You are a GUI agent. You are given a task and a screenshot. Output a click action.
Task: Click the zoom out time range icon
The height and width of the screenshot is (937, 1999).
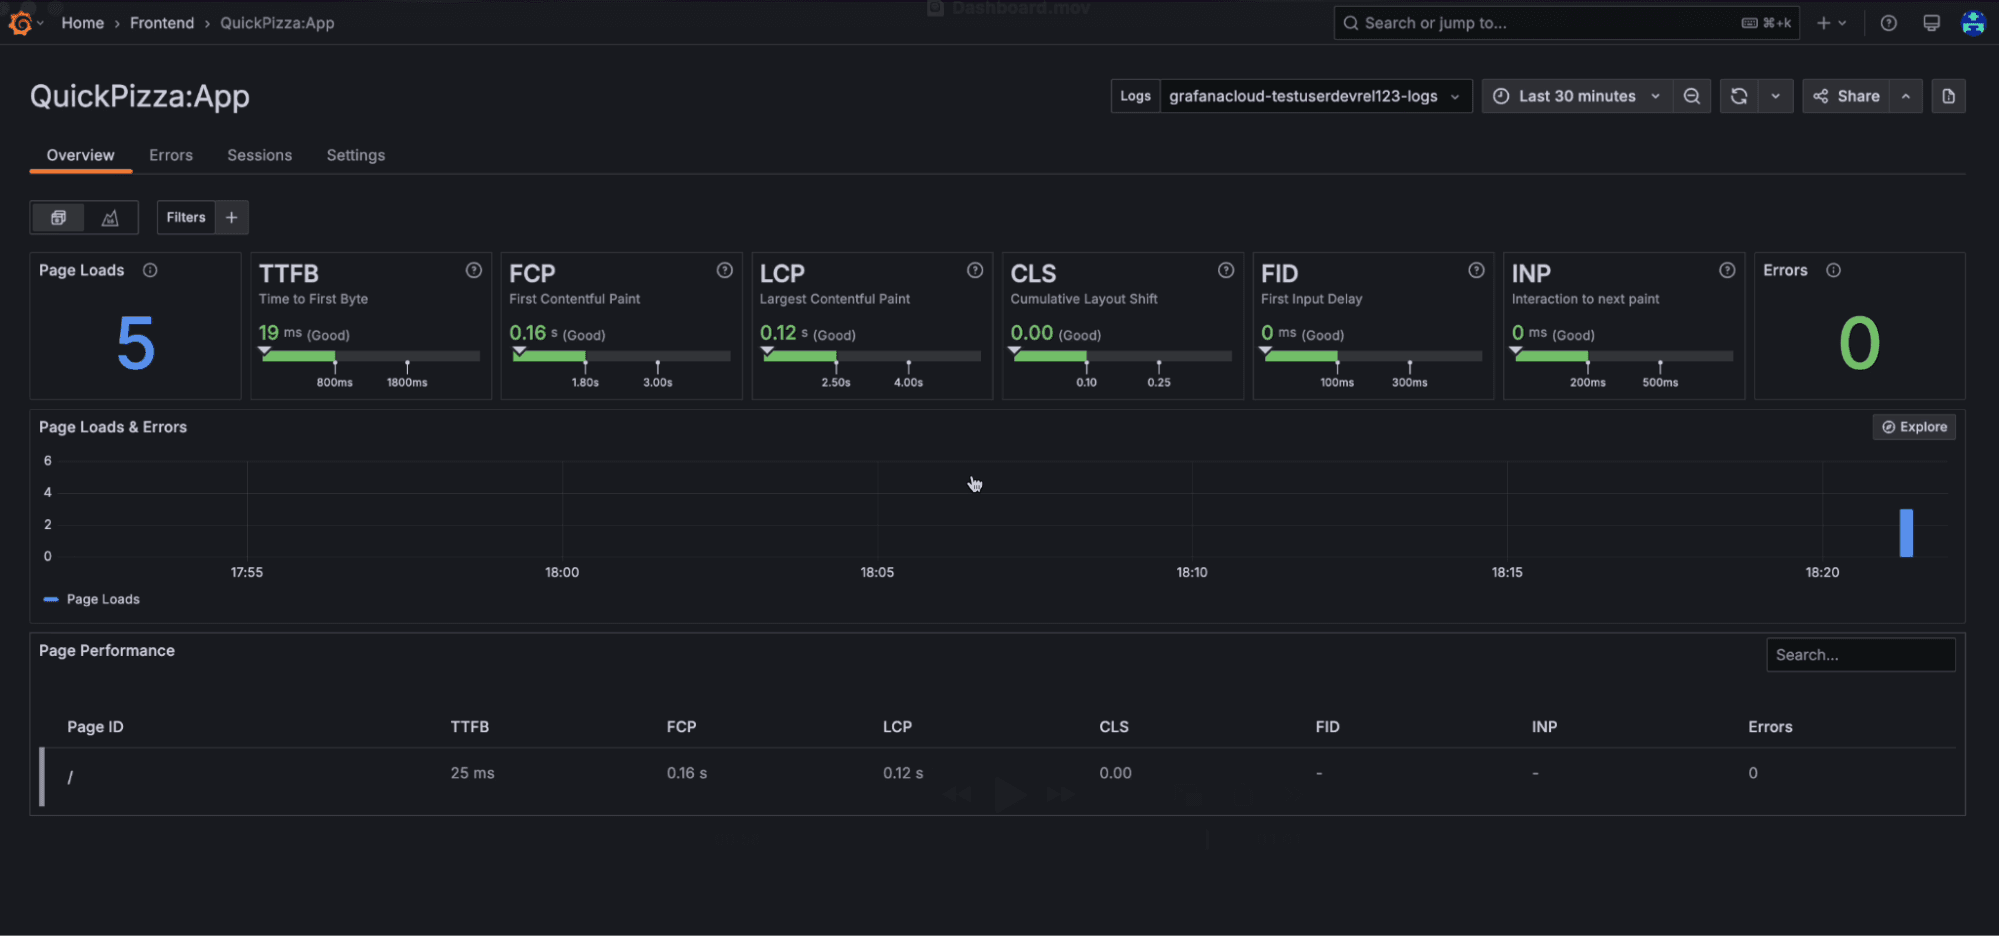[1692, 95]
